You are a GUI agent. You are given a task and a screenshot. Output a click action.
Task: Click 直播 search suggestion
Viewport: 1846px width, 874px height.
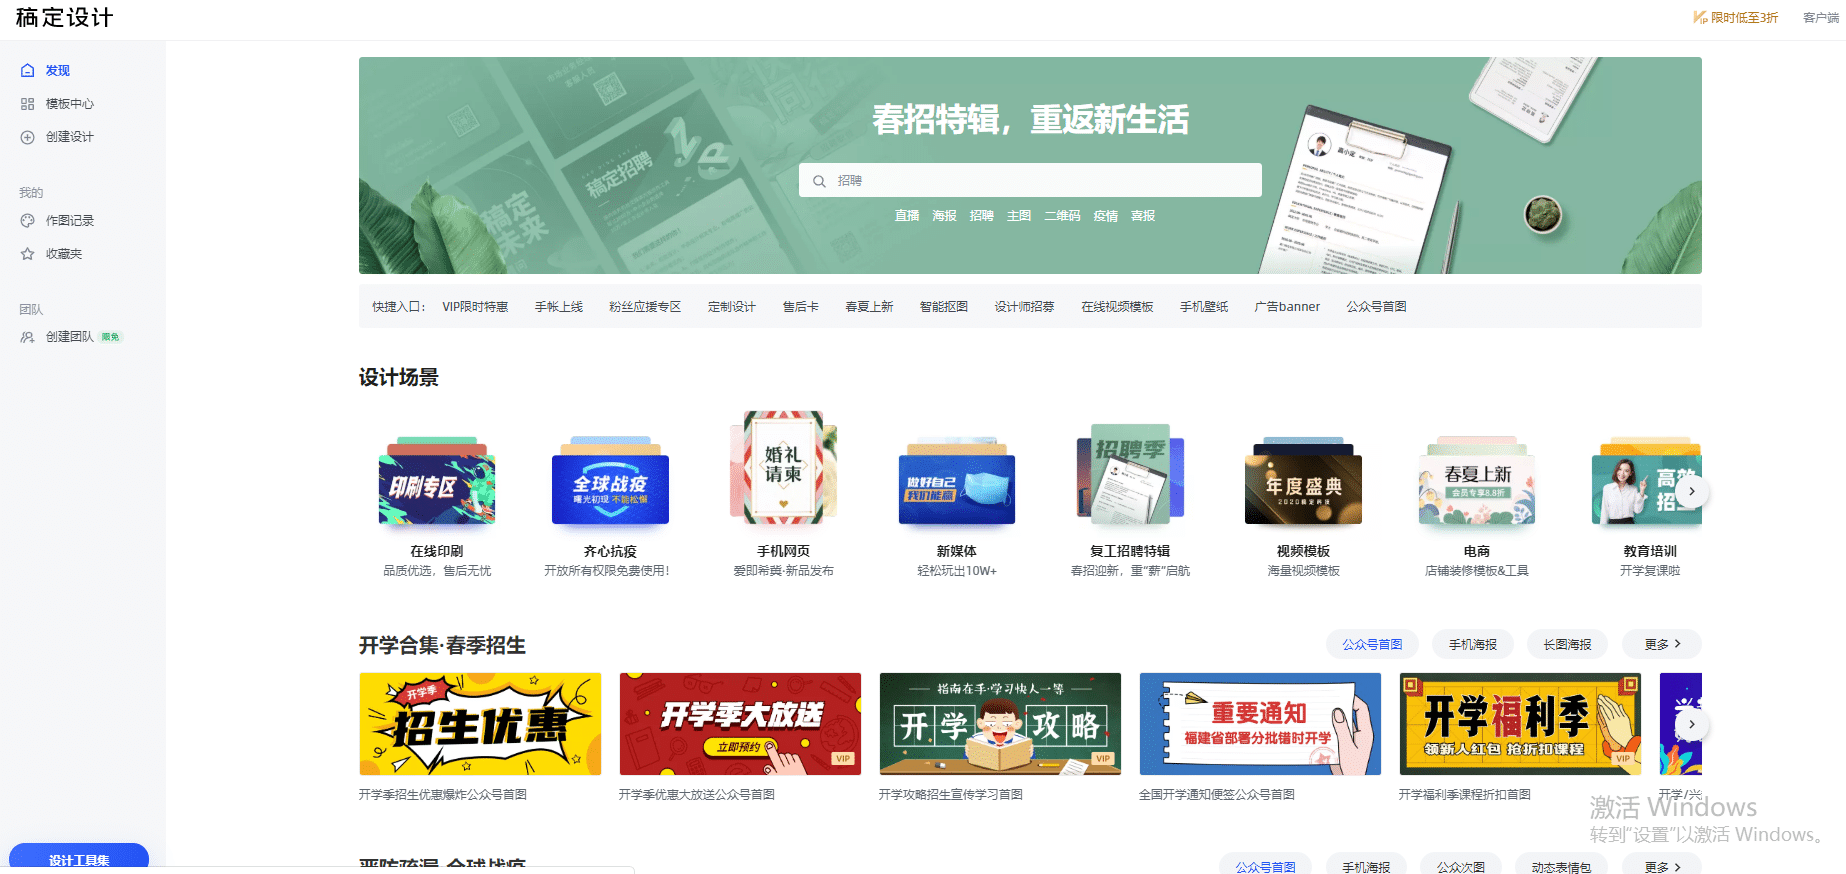[907, 216]
